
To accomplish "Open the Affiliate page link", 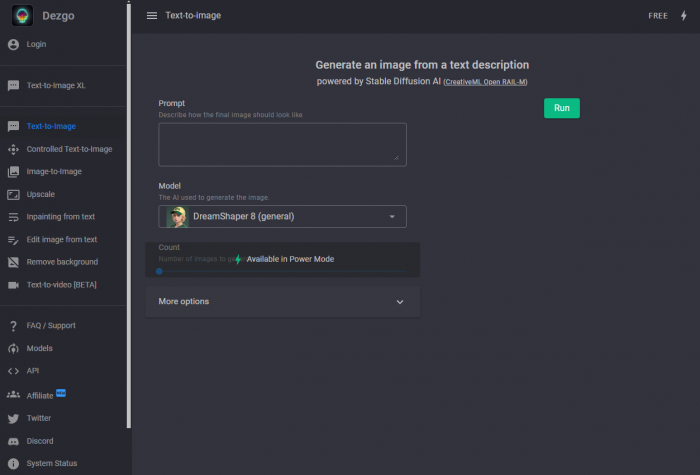I will [x=40, y=396].
